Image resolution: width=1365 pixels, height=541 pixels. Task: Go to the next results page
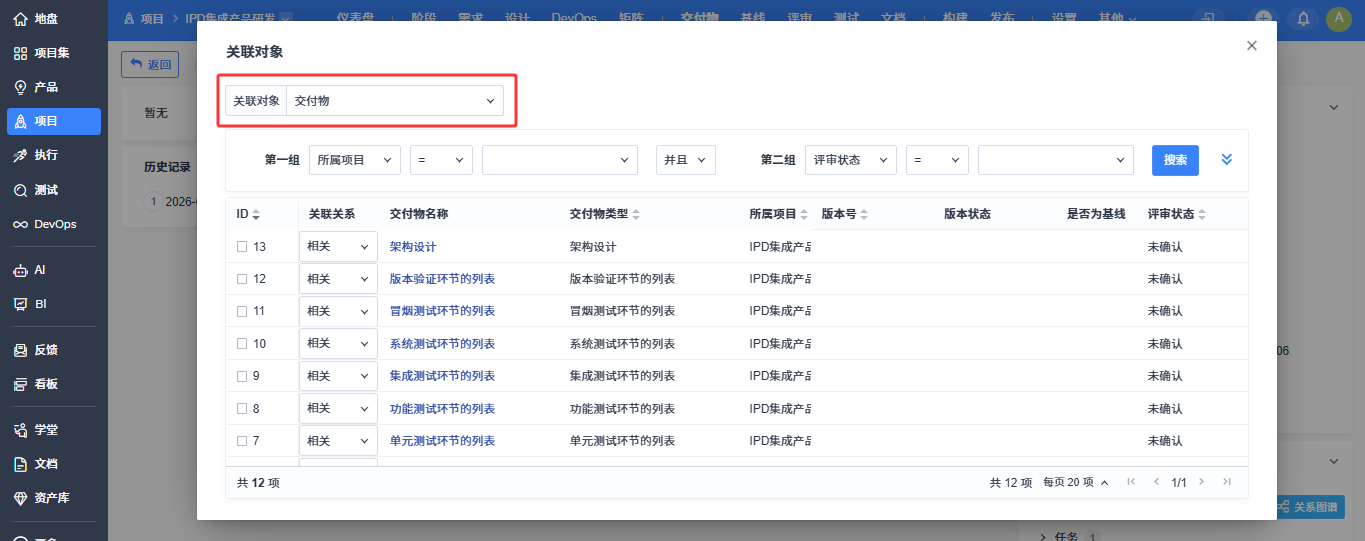click(1201, 482)
